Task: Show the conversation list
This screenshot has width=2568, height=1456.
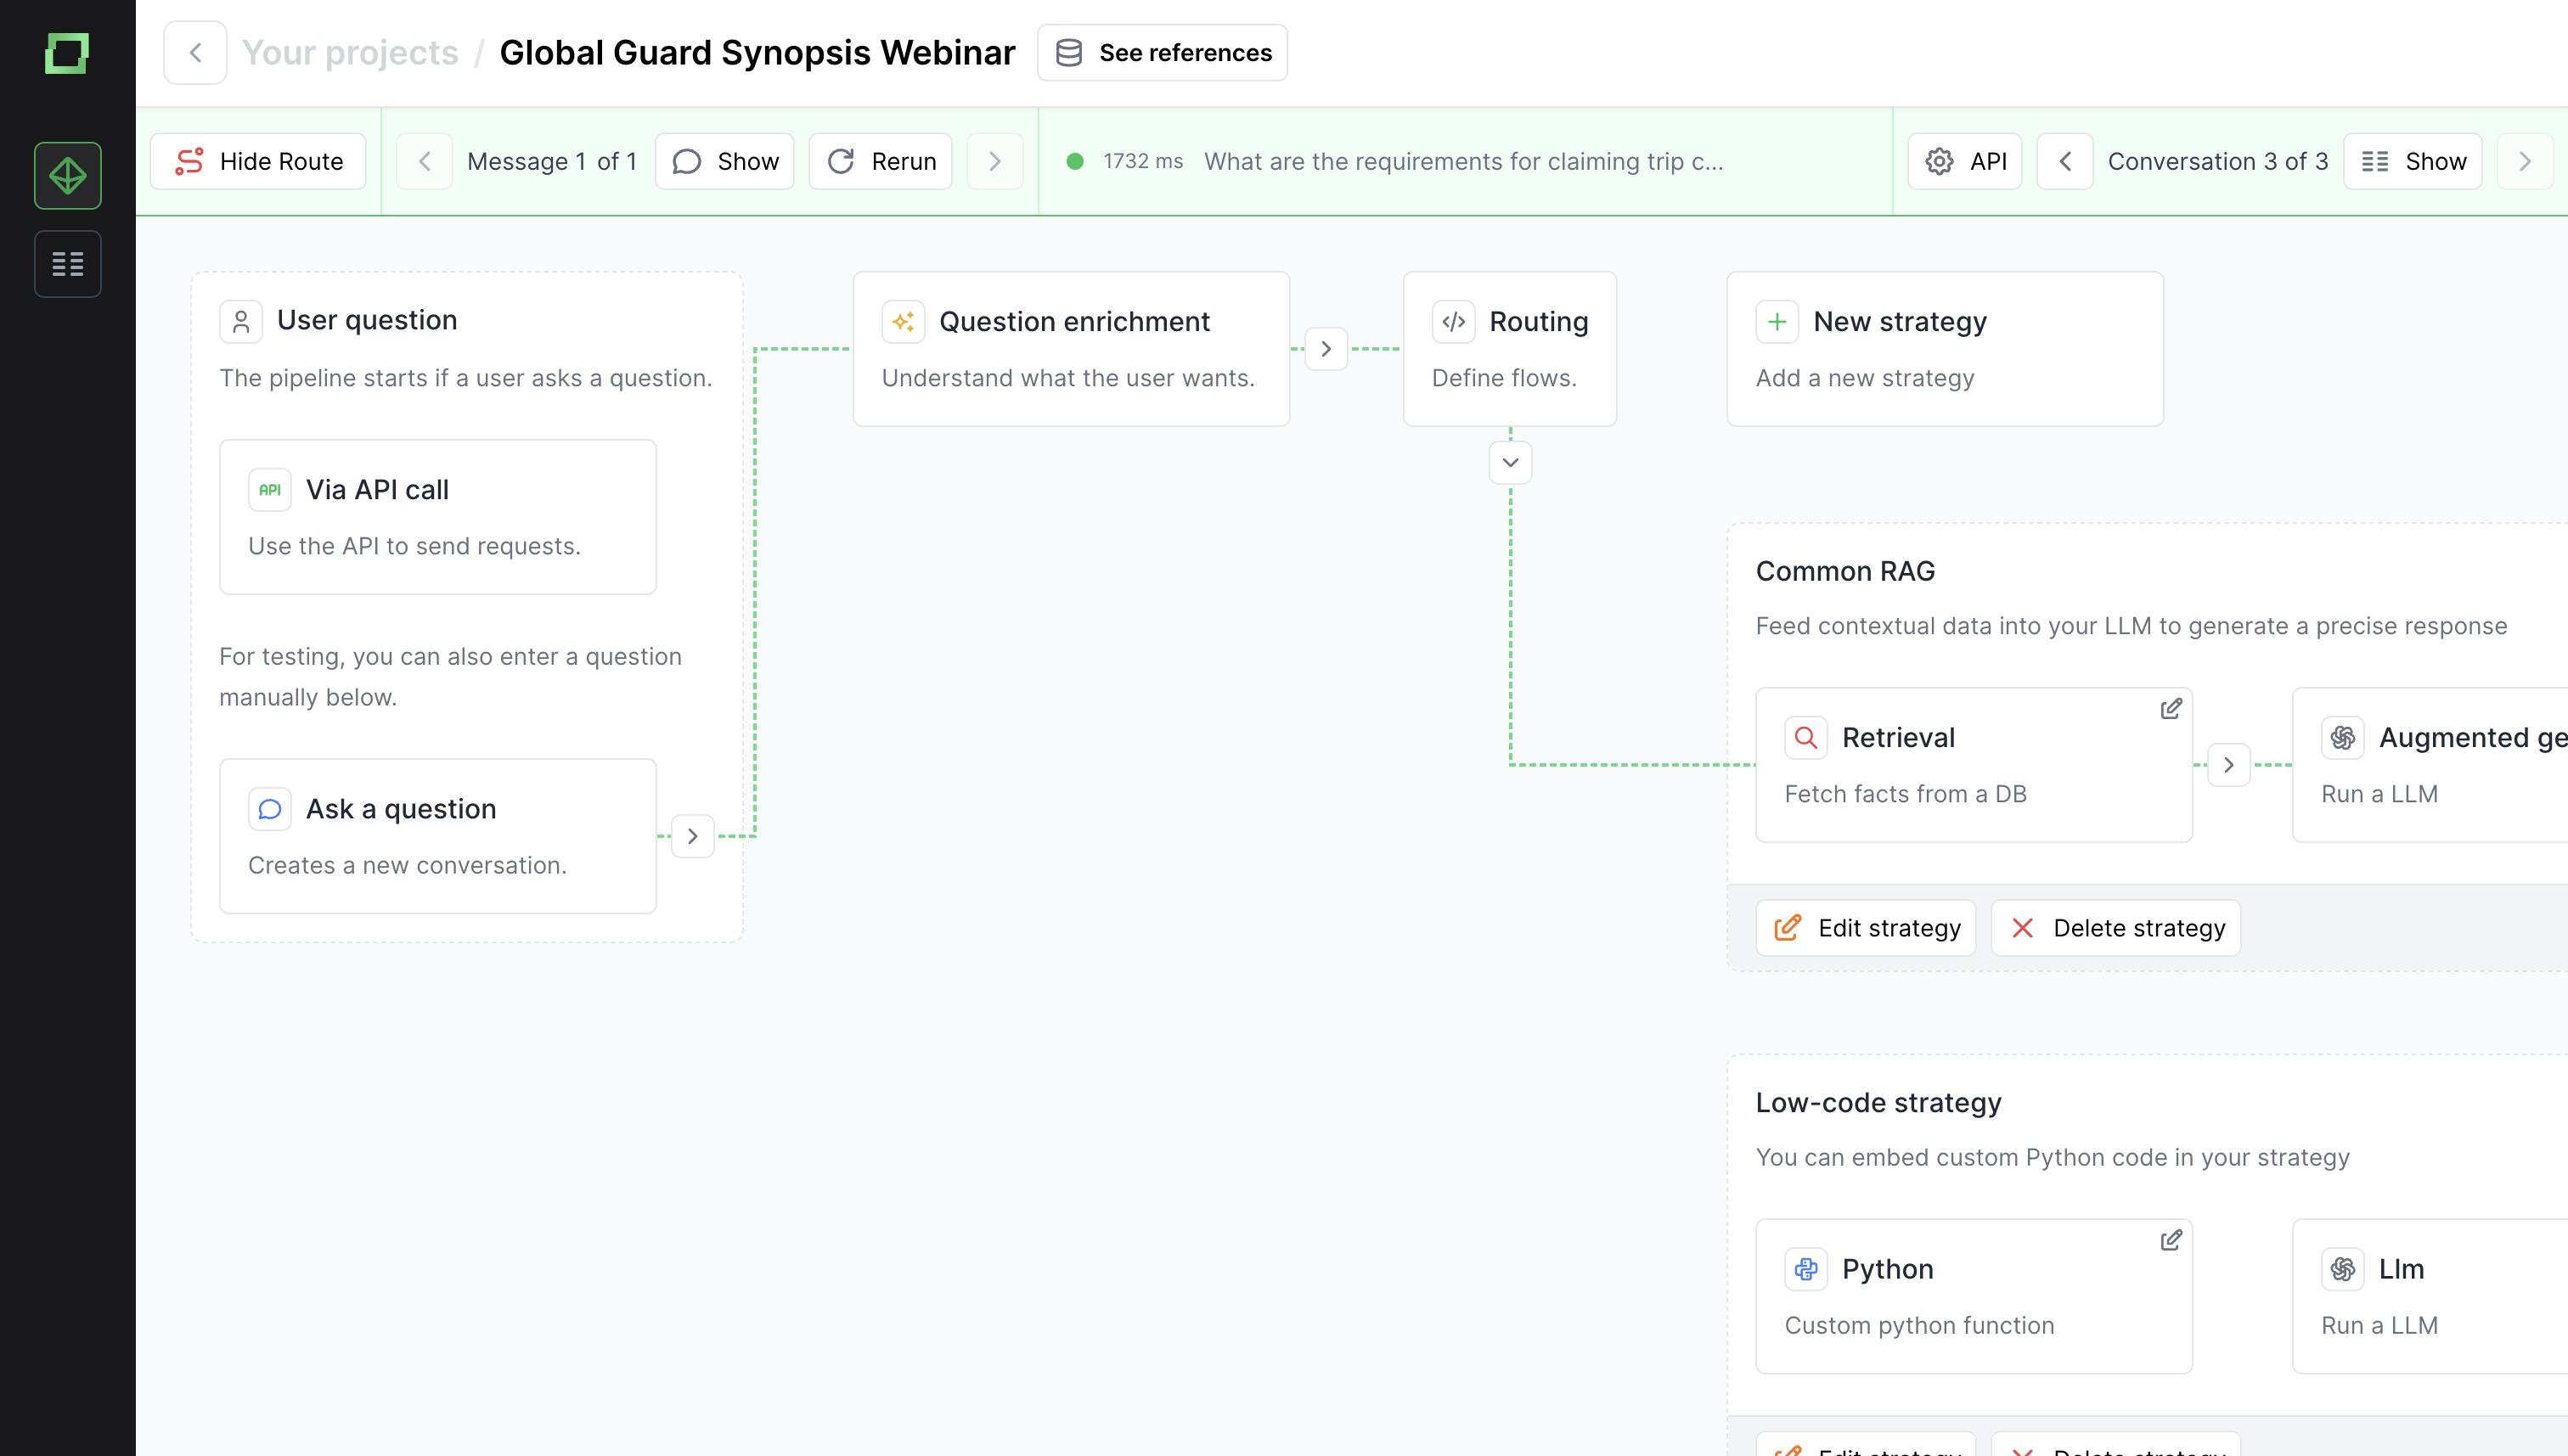Action: point(2412,161)
